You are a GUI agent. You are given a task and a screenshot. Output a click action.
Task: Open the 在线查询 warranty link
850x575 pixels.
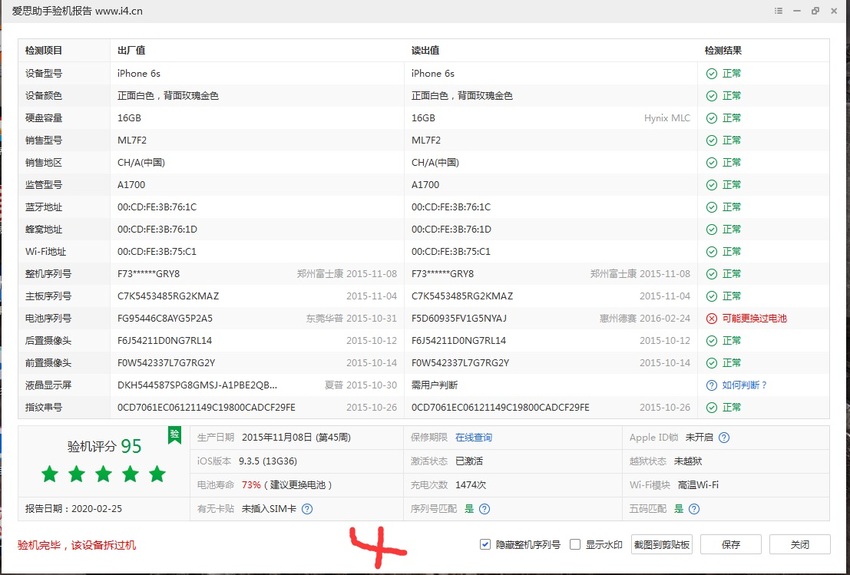[x=473, y=437]
